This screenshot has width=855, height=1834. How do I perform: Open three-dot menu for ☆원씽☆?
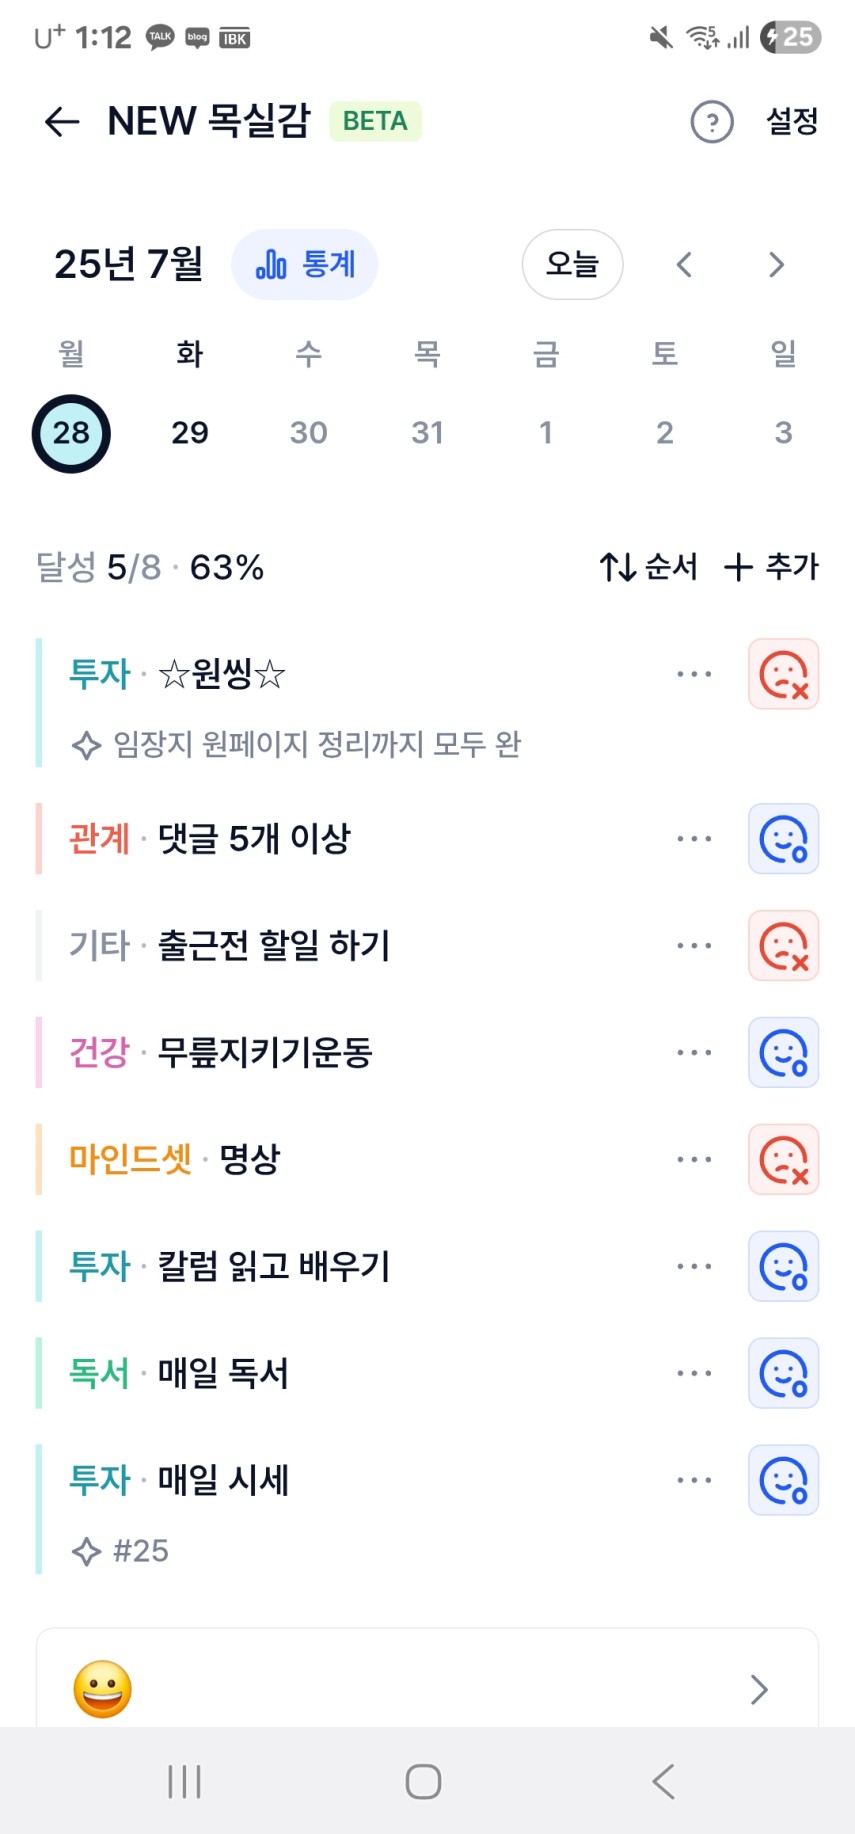pyautogui.click(x=694, y=674)
